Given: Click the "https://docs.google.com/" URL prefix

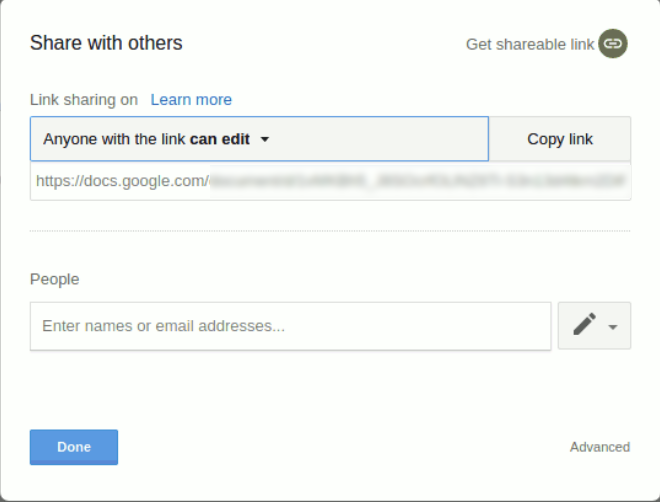Looking at the screenshot, I should pyautogui.click(x=122, y=181).
